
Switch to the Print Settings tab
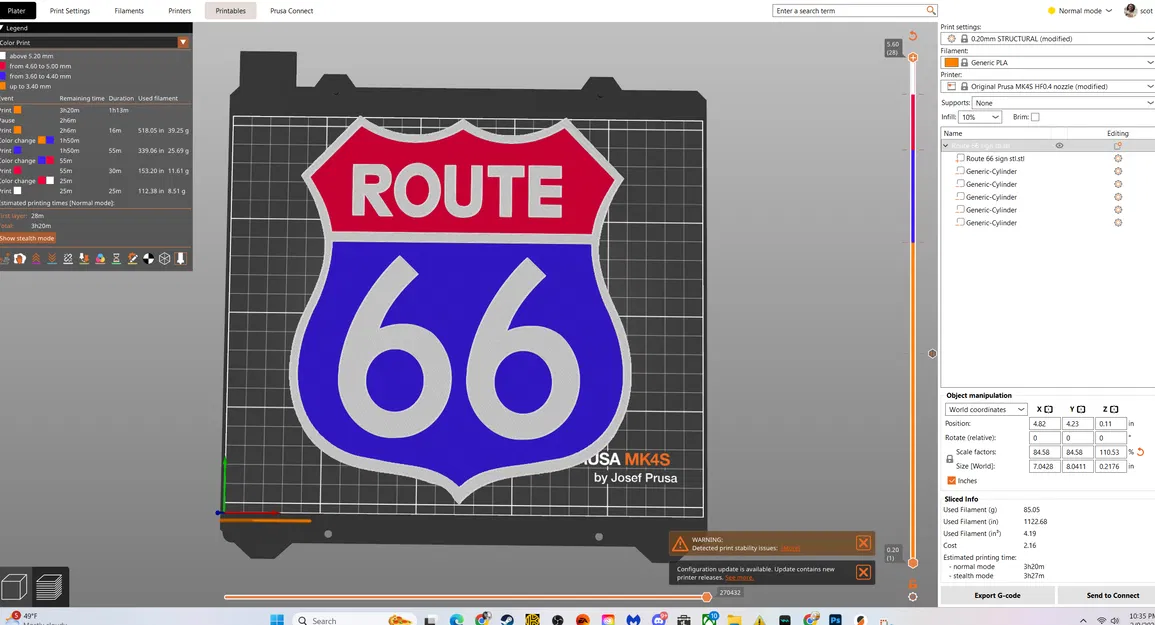click(x=69, y=11)
